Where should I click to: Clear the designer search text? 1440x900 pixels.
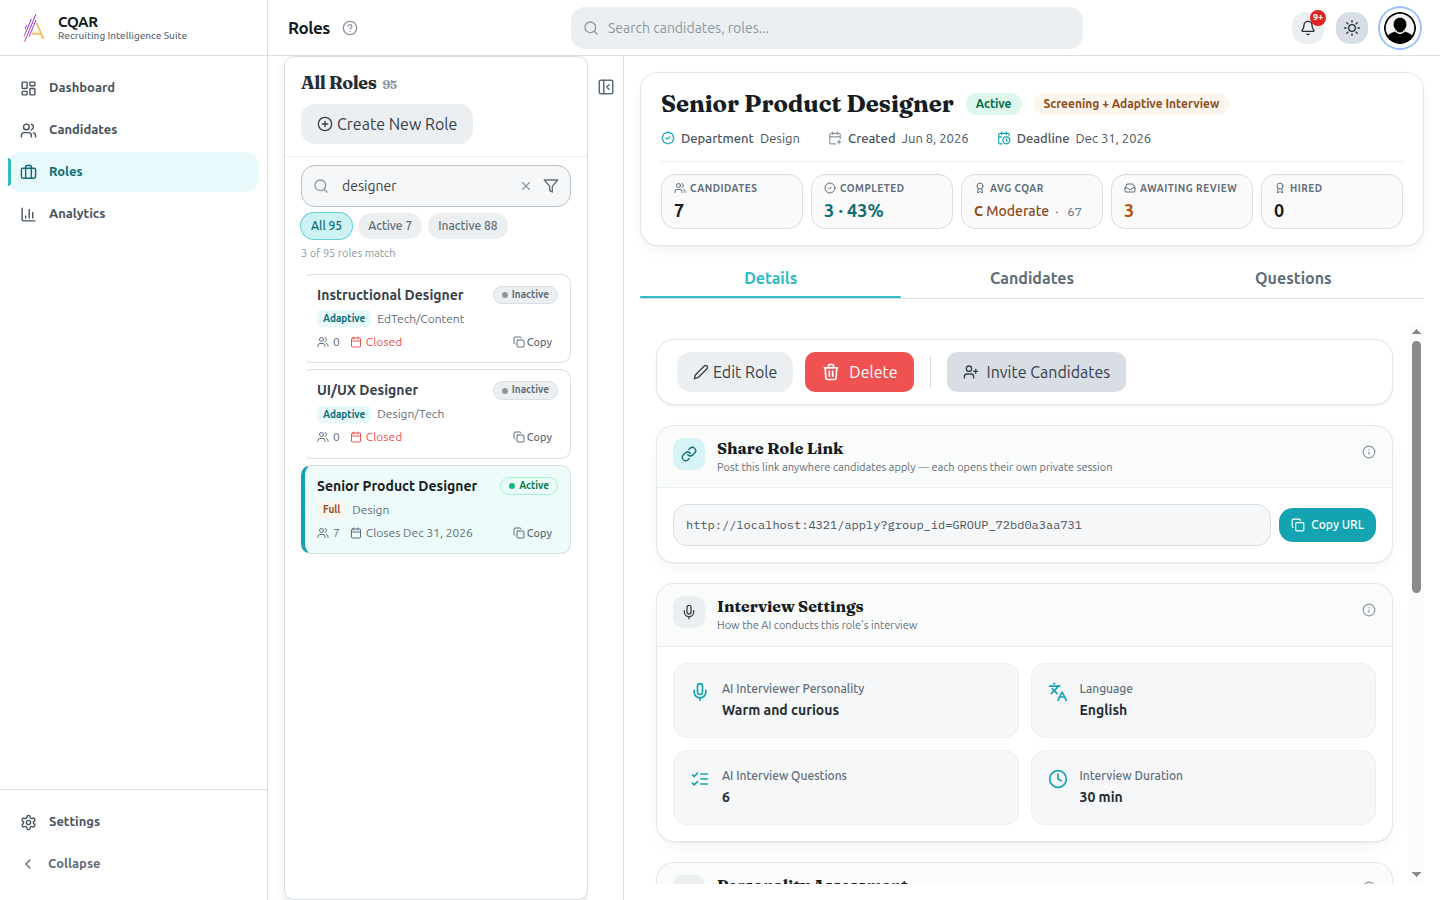point(526,186)
